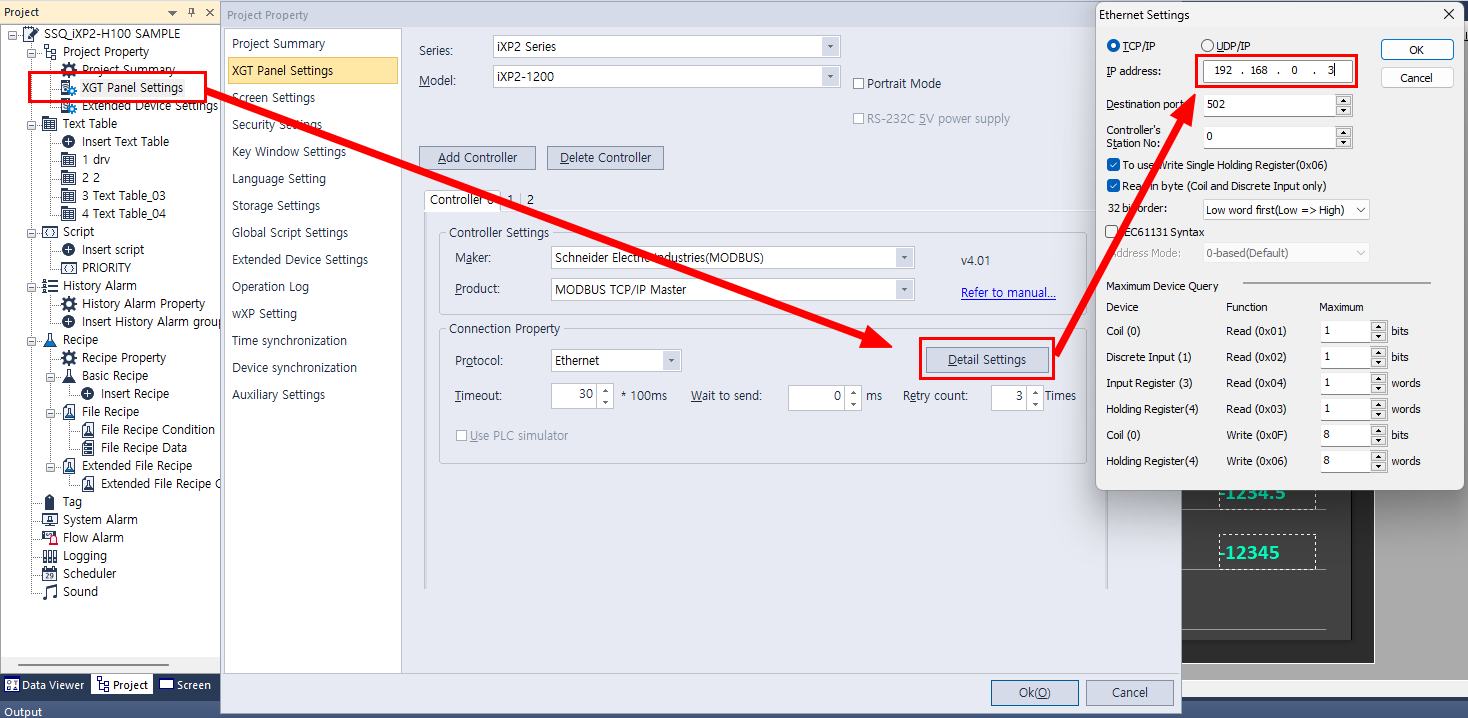Increase Retry count using its up stepper
The height and width of the screenshot is (718, 1468).
point(1034,391)
